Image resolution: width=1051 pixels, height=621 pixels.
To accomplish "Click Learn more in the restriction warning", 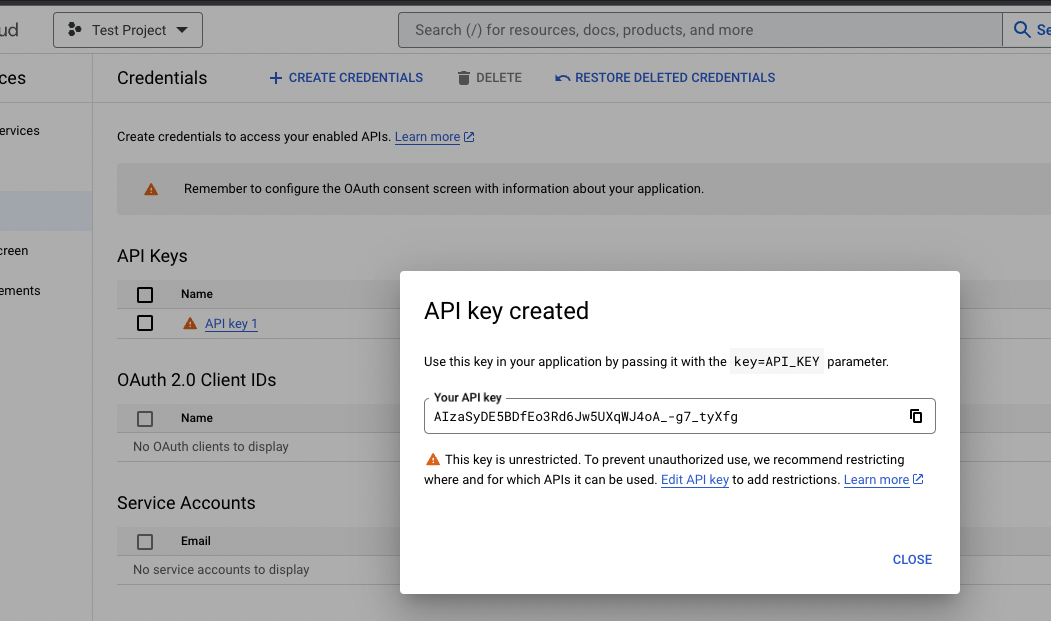I will pyautogui.click(x=877, y=479).
